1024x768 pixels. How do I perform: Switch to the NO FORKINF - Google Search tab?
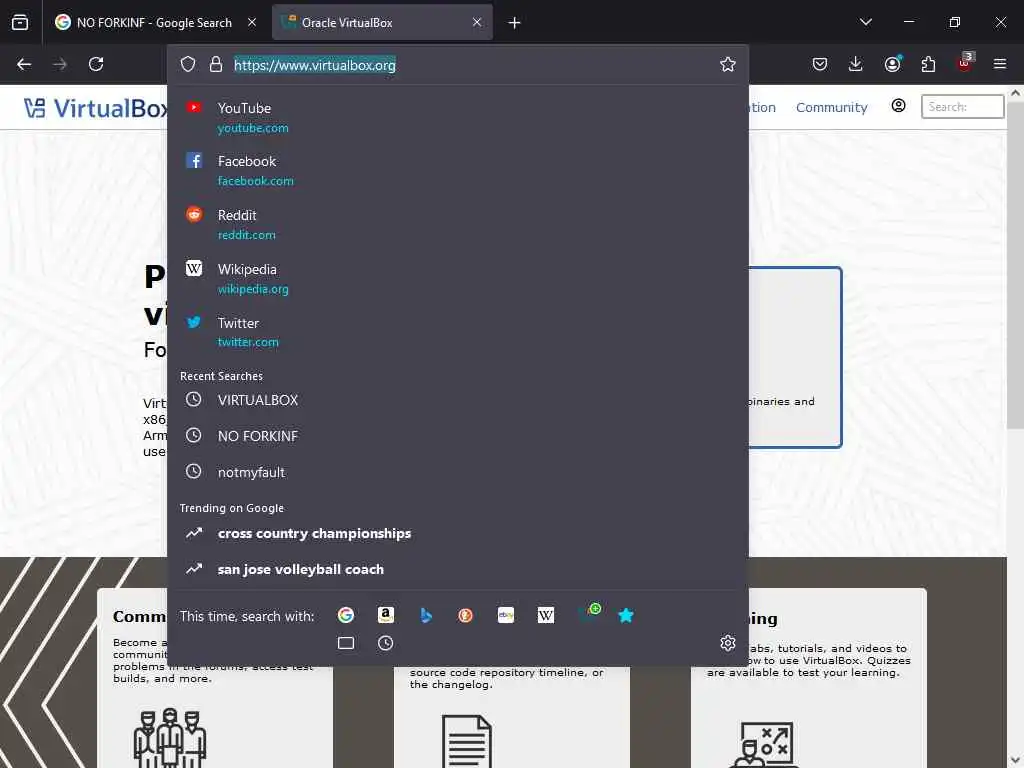[155, 22]
